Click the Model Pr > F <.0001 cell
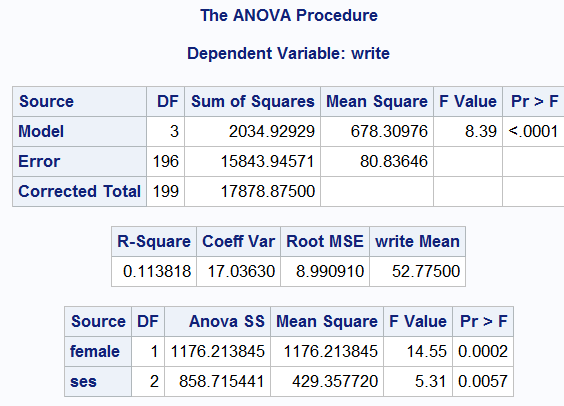Screen dimensions: 564x406 click(533, 131)
